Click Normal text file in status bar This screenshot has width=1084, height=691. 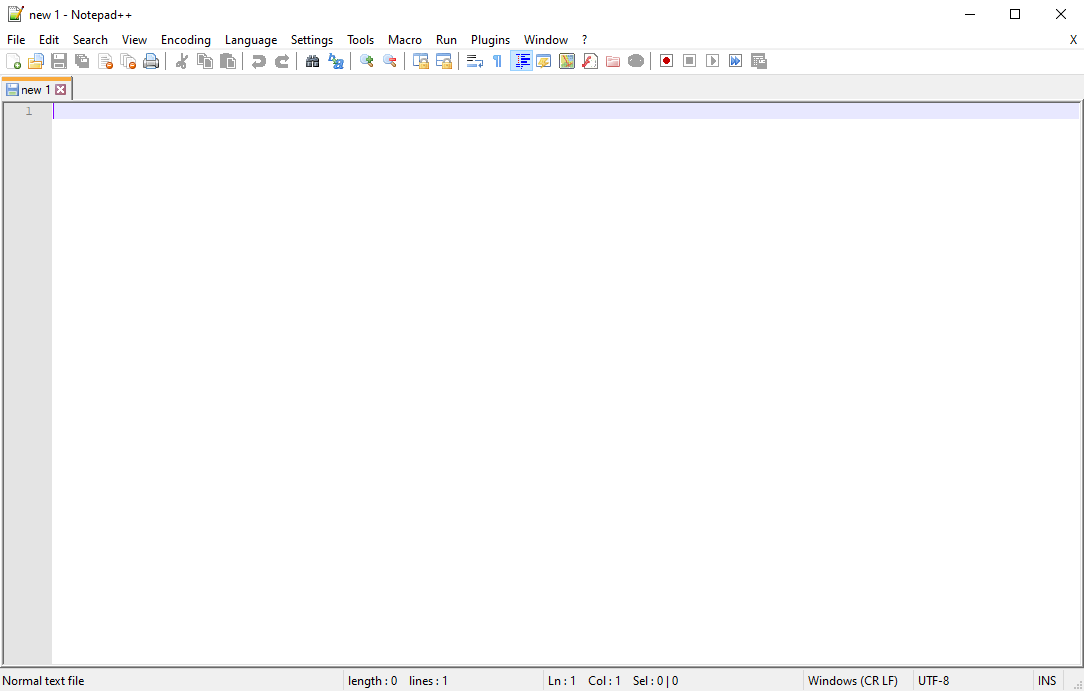coord(44,681)
